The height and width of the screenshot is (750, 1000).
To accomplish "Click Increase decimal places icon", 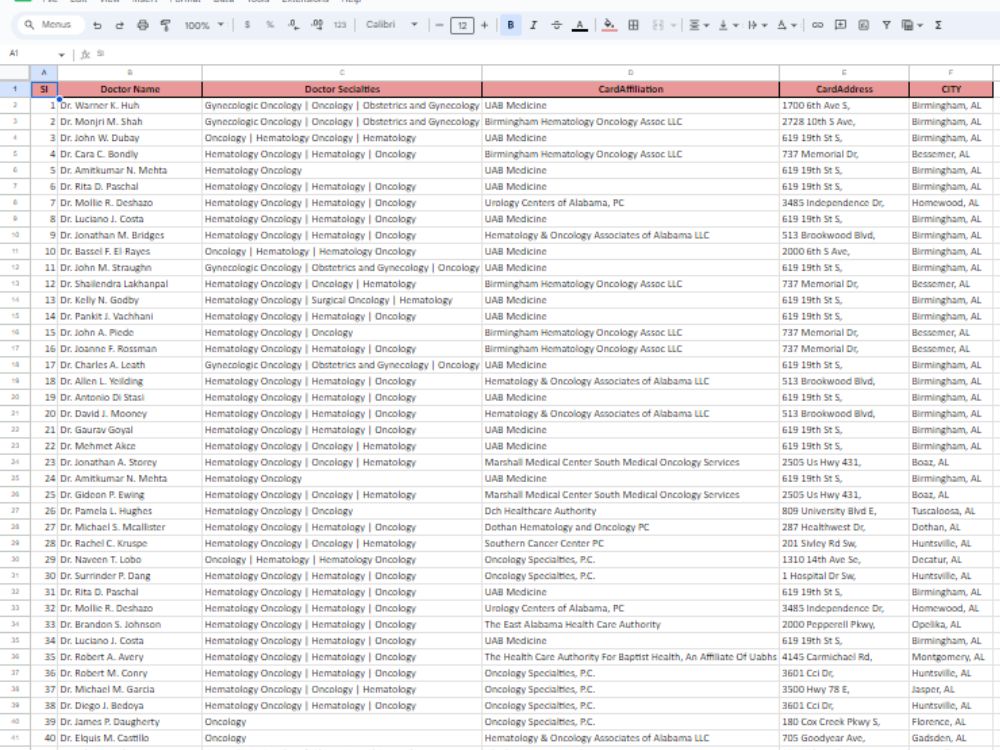I will coord(317,25).
